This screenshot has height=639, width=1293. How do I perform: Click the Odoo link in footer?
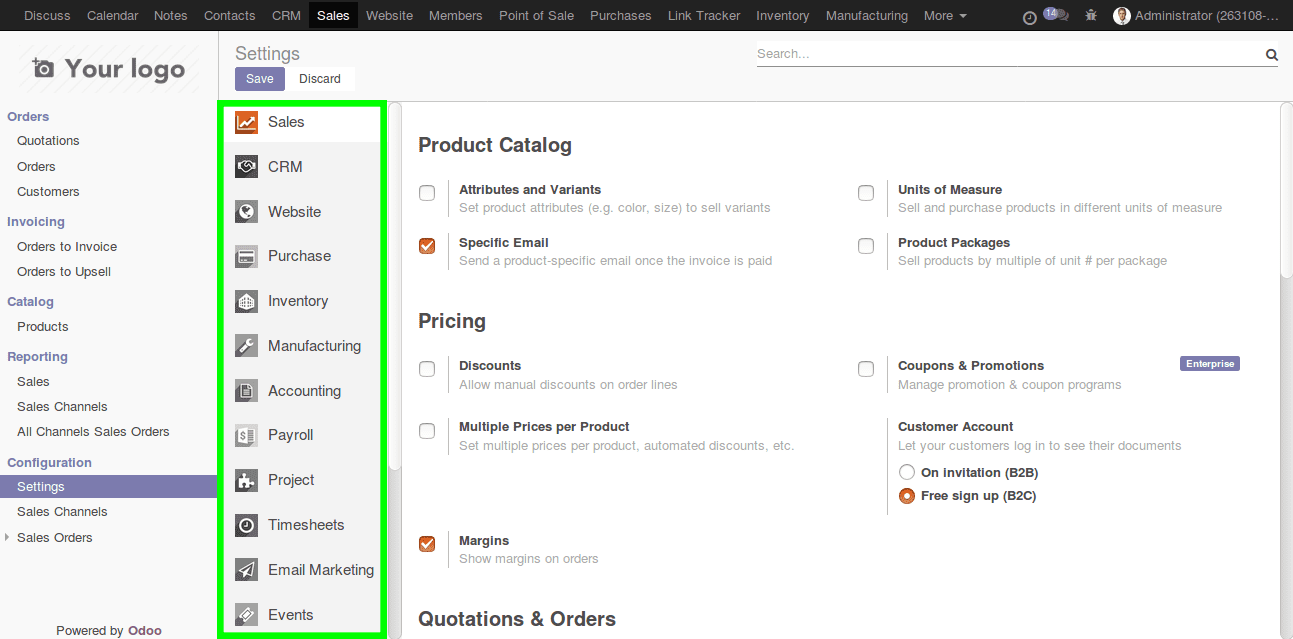145,631
